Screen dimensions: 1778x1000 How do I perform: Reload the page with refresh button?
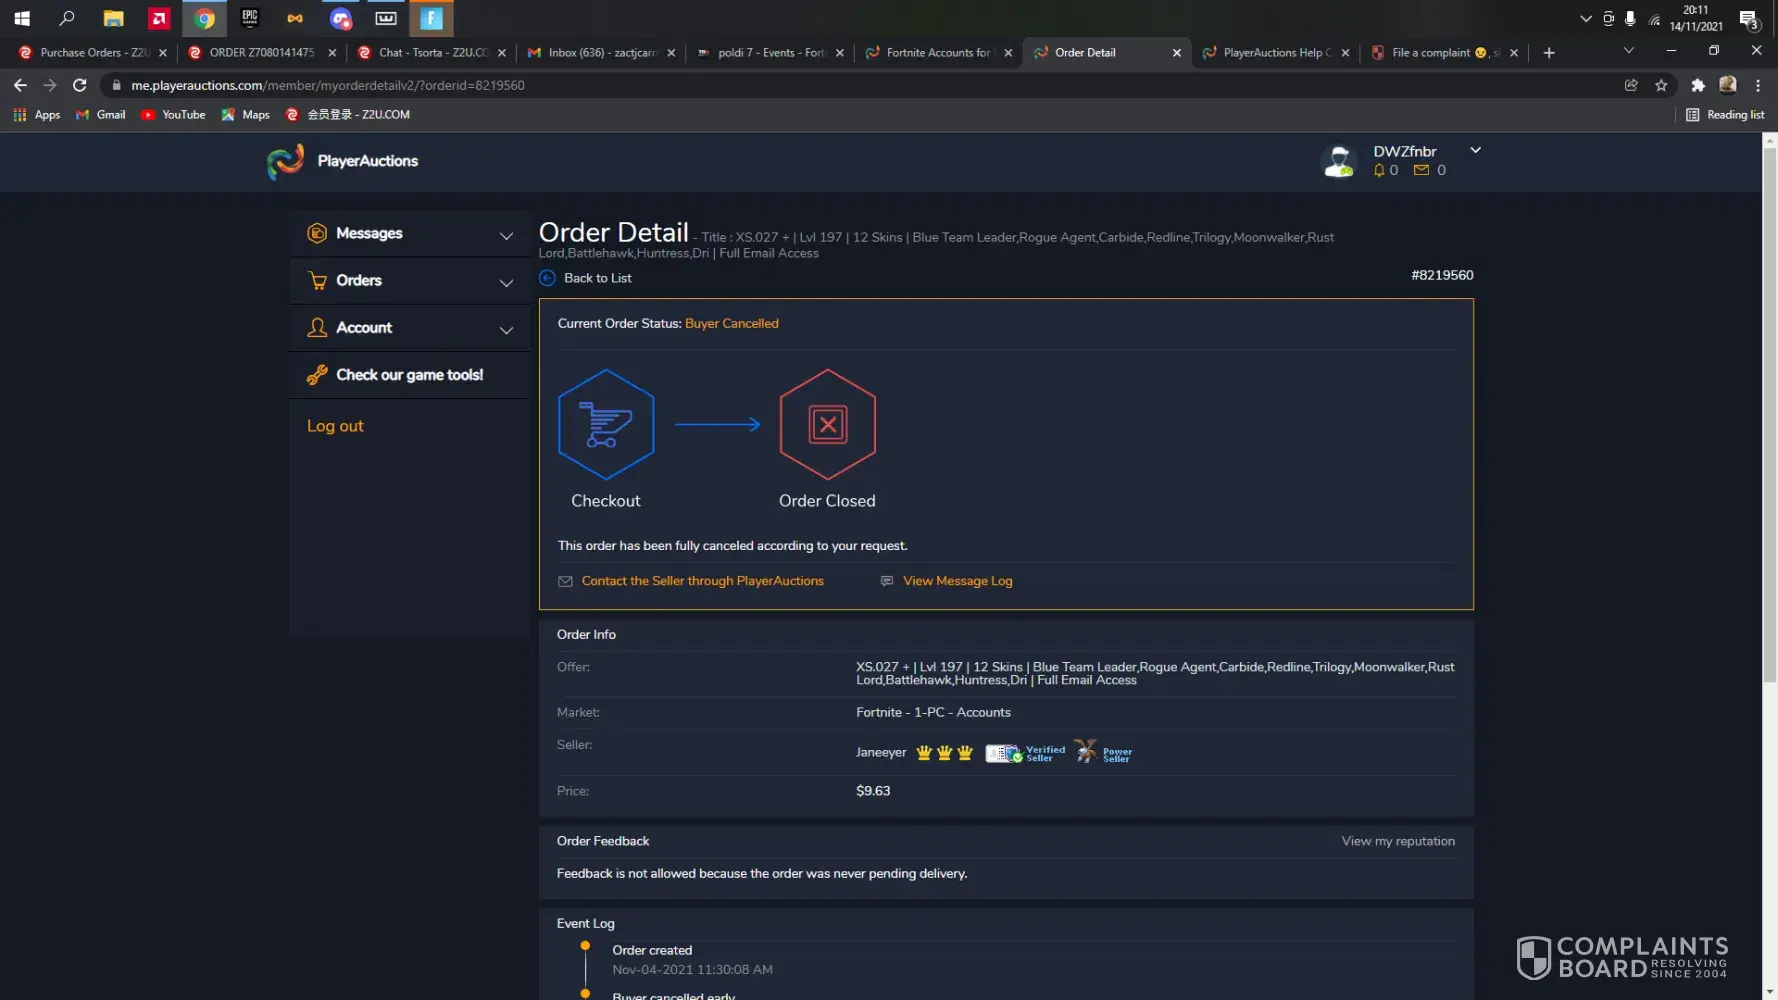(80, 85)
